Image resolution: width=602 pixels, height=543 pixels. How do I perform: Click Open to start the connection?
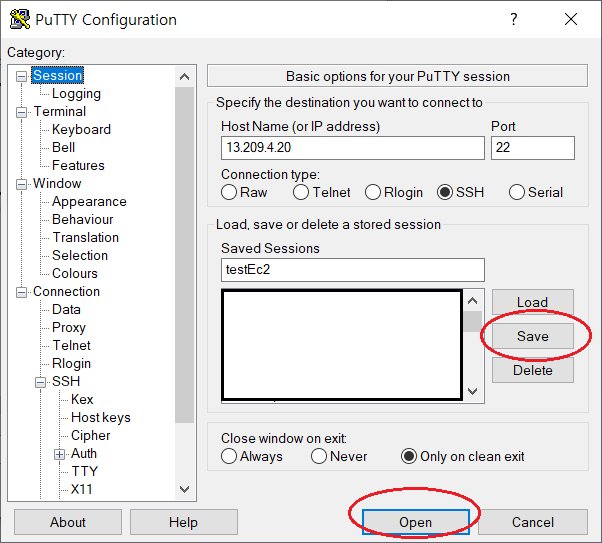[x=415, y=522]
